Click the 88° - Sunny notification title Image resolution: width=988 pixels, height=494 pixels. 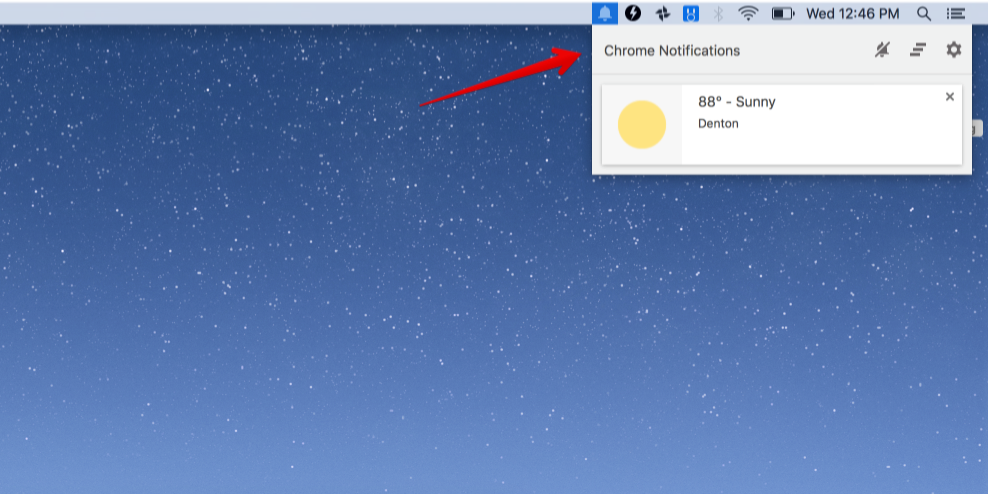(x=737, y=101)
